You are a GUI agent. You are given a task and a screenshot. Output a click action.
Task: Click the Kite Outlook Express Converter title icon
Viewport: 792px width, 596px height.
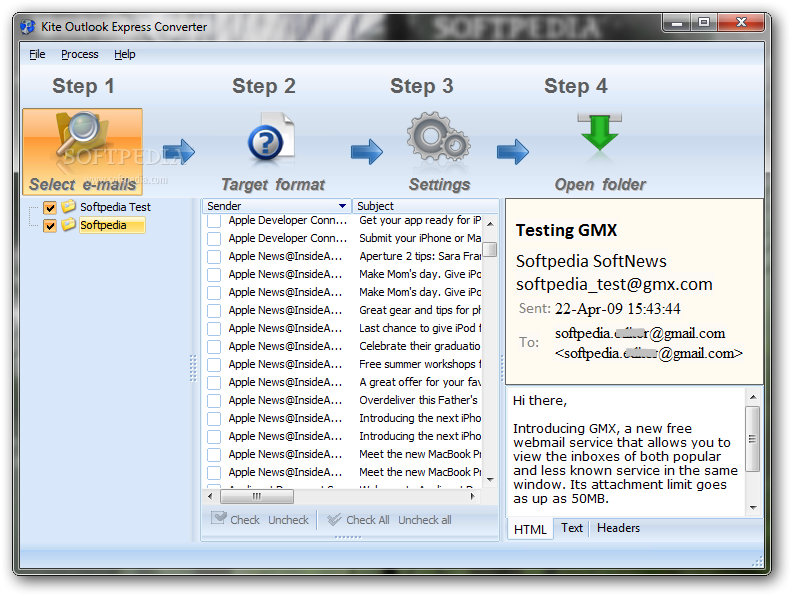28,27
